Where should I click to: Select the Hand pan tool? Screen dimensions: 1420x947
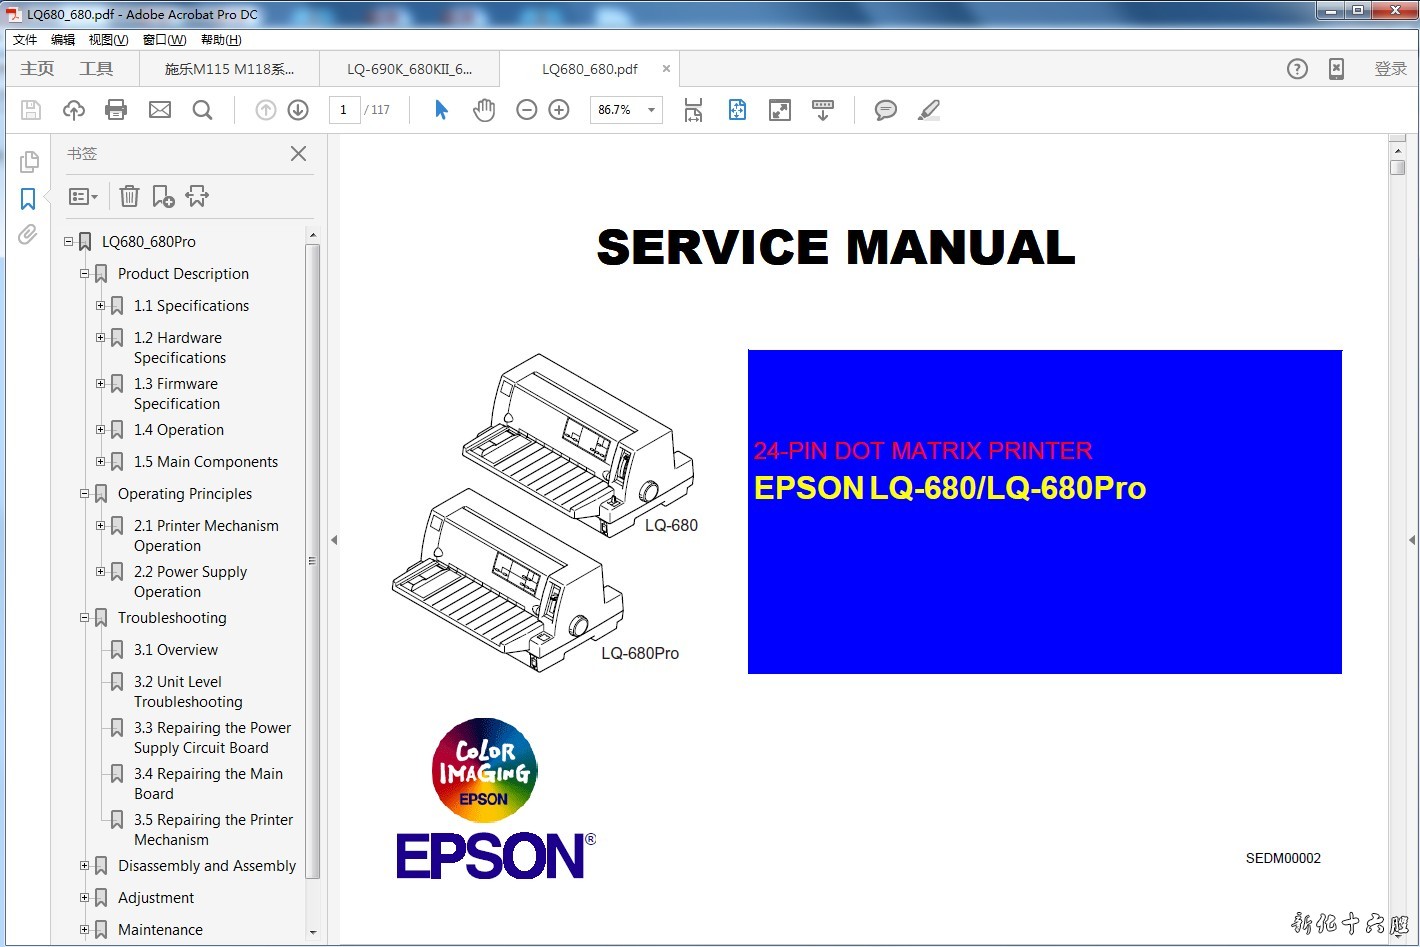point(484,110)
